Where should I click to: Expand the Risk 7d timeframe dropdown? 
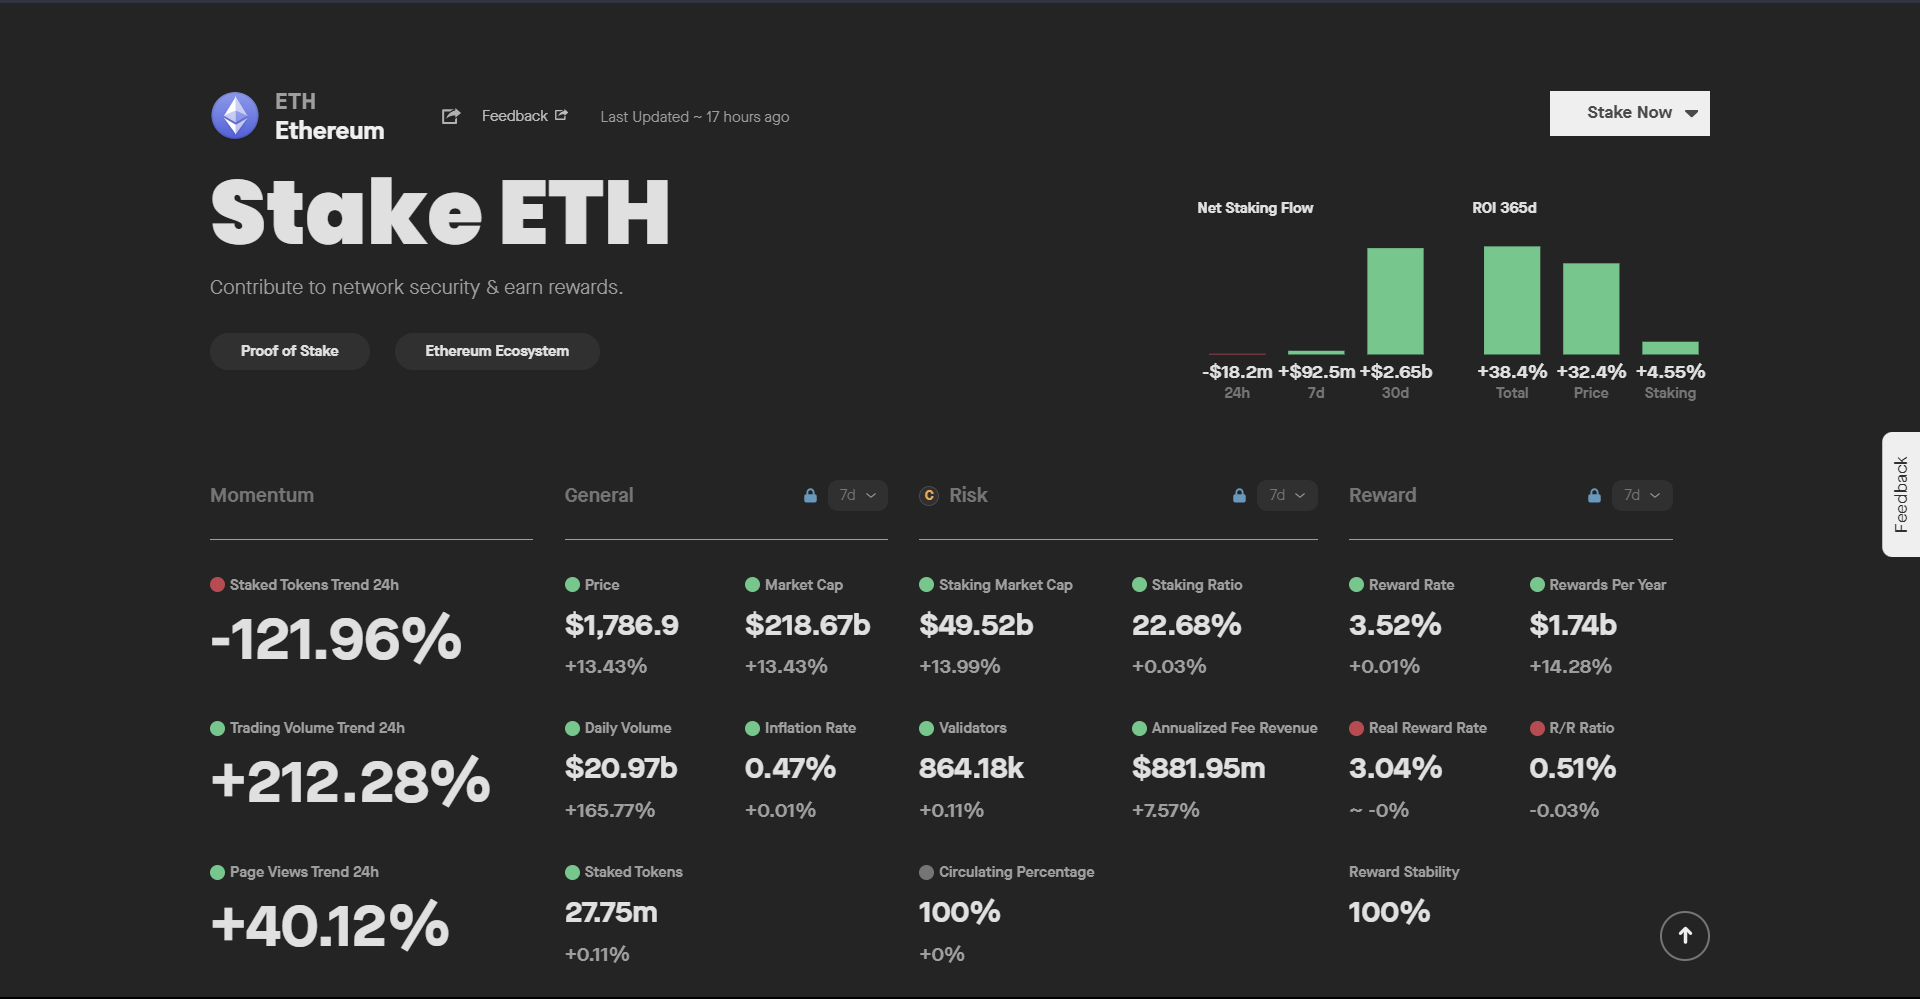click(1287, 495)
